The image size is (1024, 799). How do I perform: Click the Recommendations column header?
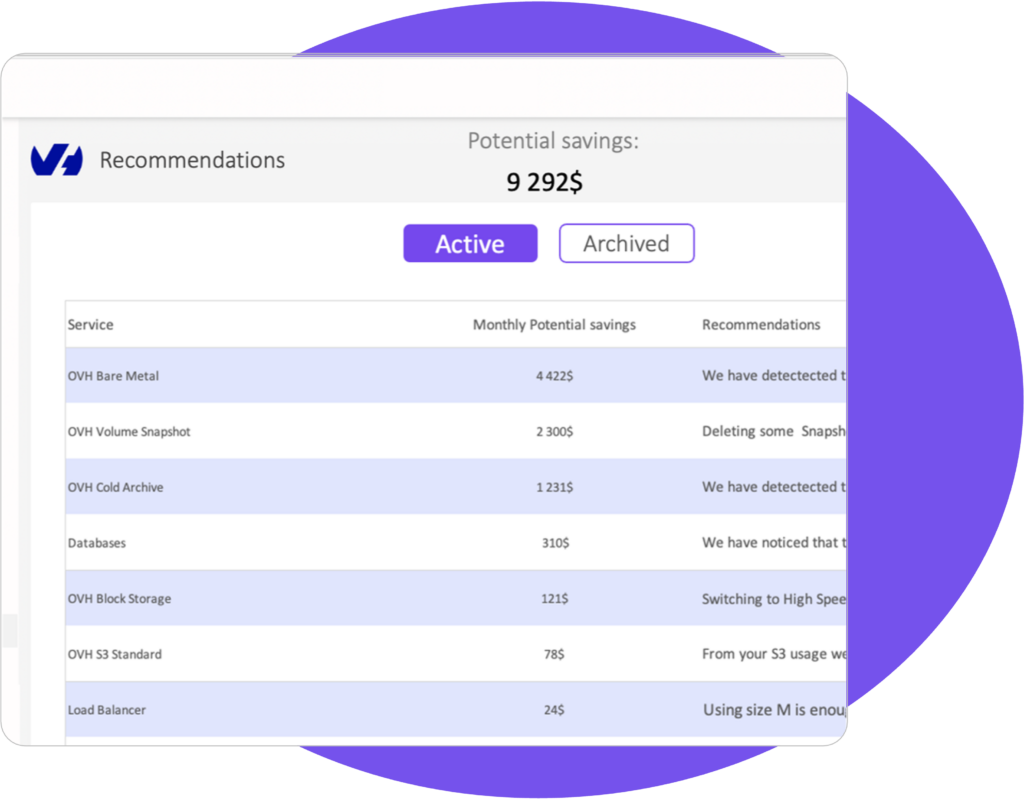(x=761, y=325)
